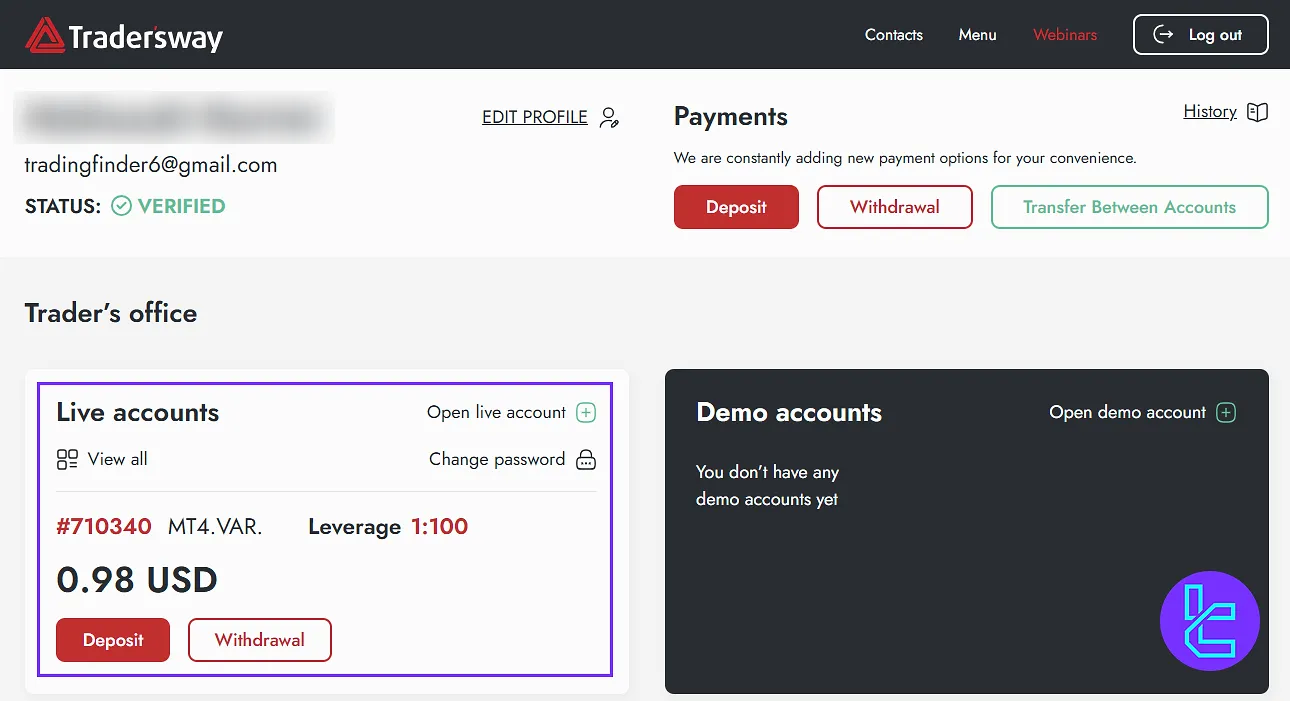Click Change password link
Image resolution: width=1290 pixels, height=701 pixels.
click(497, 459)
